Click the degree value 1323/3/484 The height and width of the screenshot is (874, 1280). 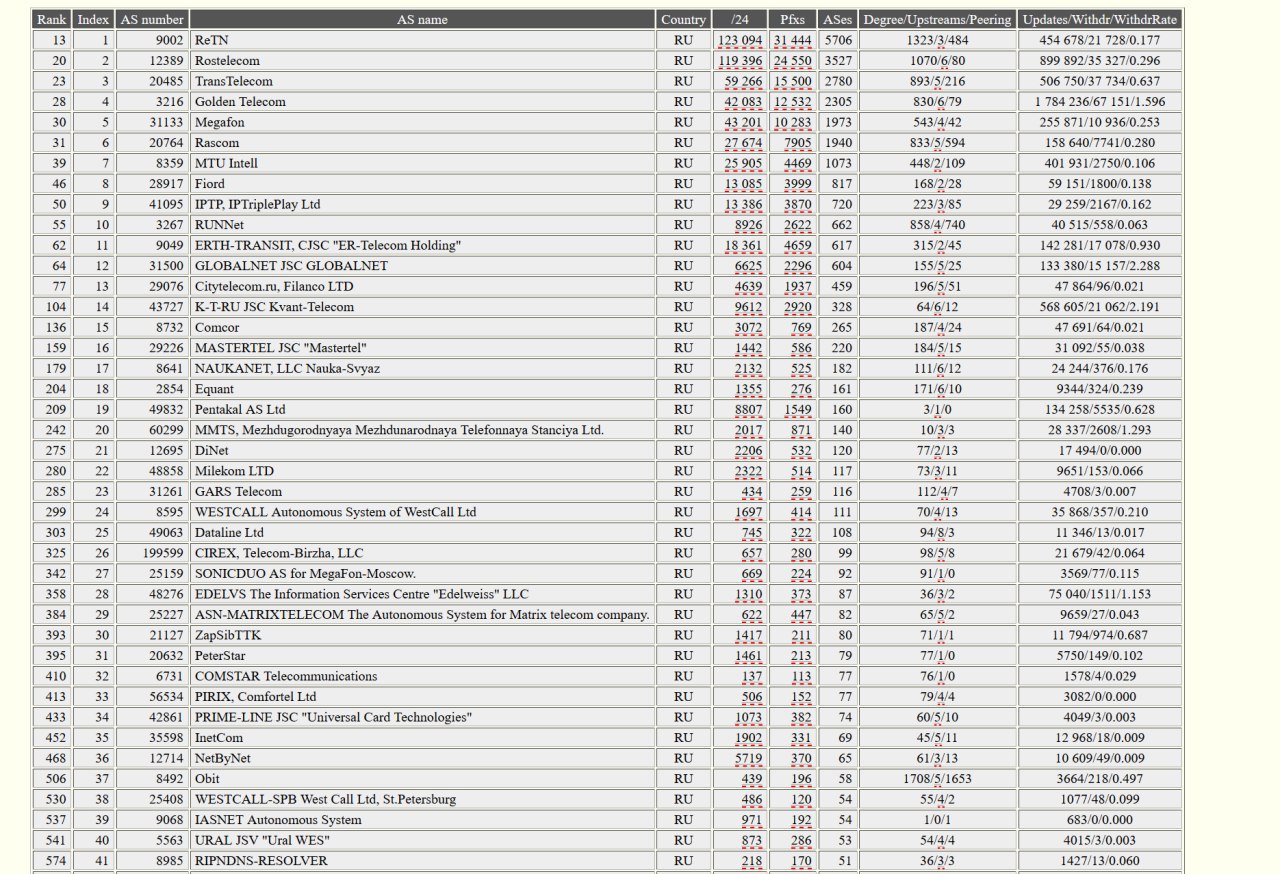[x=937, y=40]
